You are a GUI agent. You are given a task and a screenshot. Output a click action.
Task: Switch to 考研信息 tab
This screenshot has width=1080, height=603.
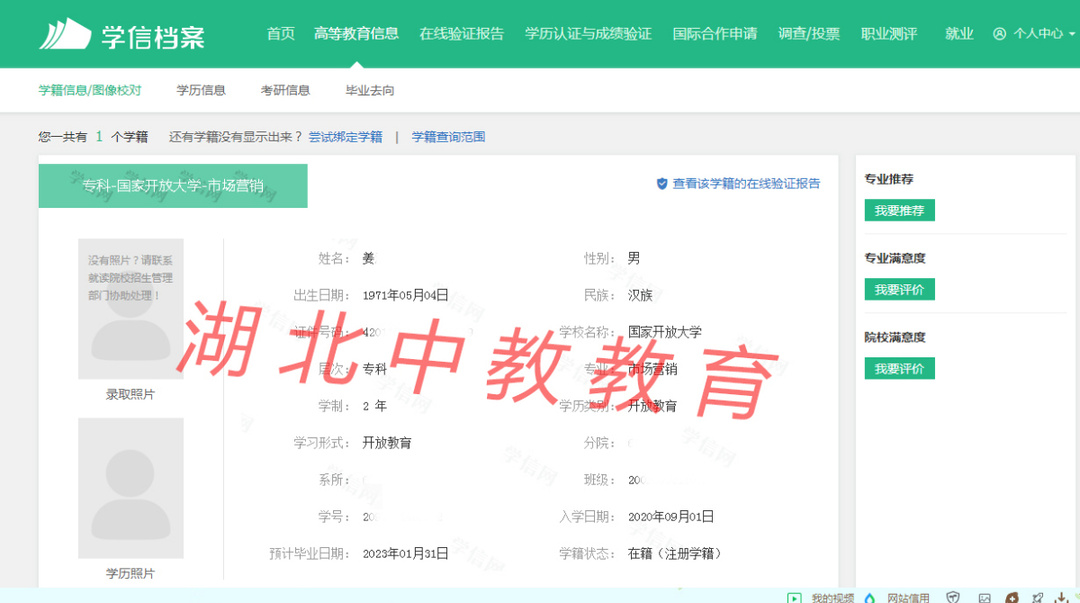[285, 90]
